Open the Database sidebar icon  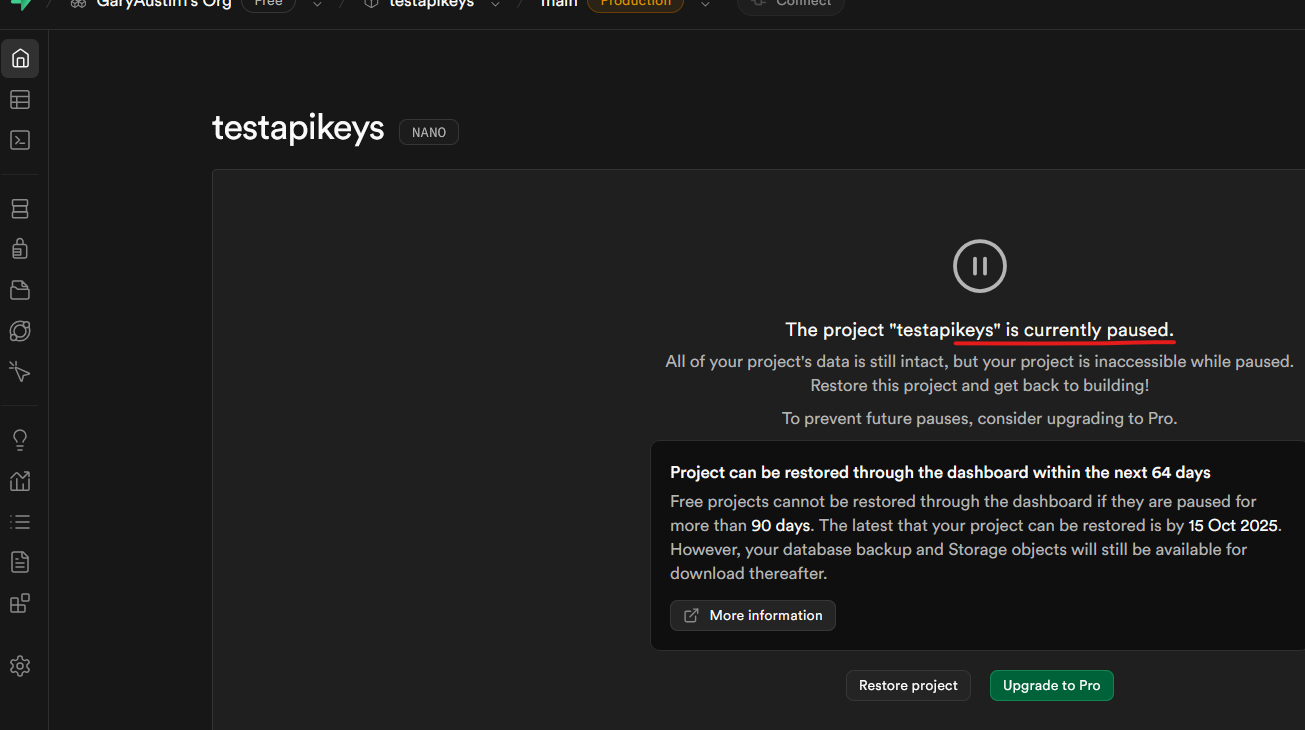tap(20, 209)
